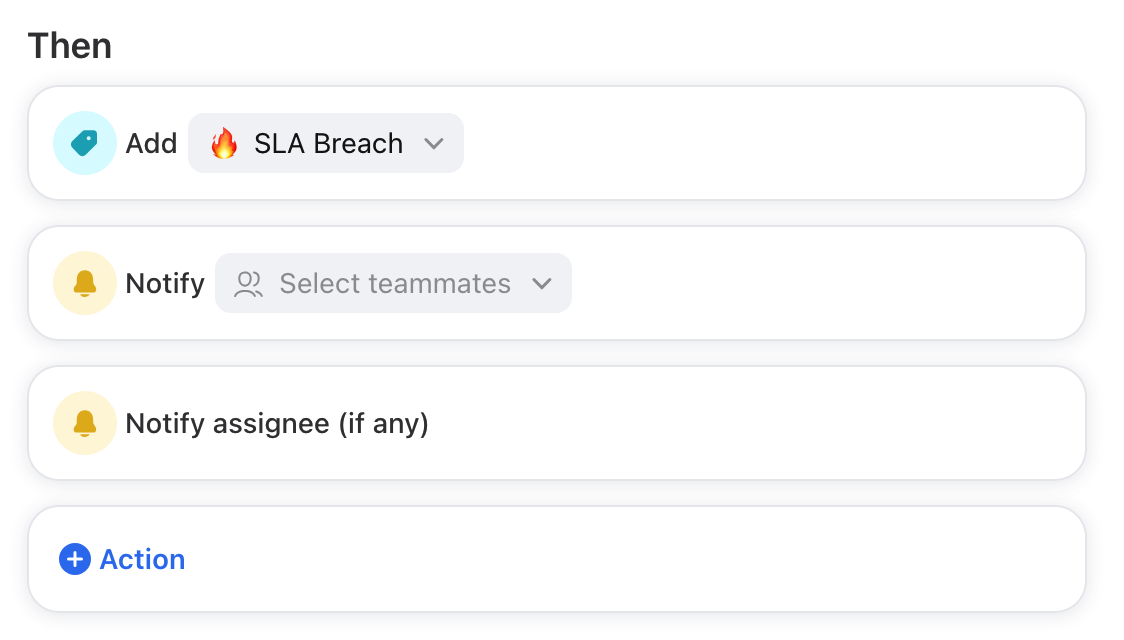Click the Notify label before teammates selector

point(165,284)
